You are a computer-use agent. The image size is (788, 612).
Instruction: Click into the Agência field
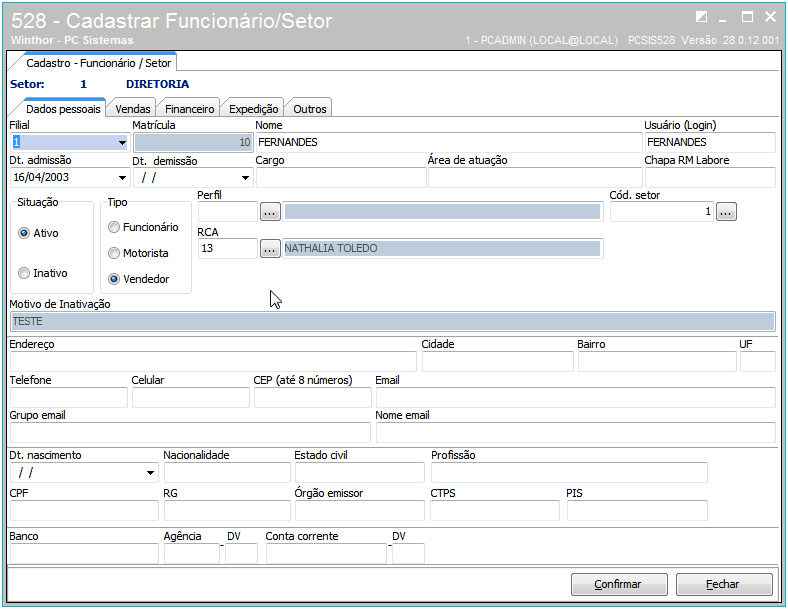(192, 554)
